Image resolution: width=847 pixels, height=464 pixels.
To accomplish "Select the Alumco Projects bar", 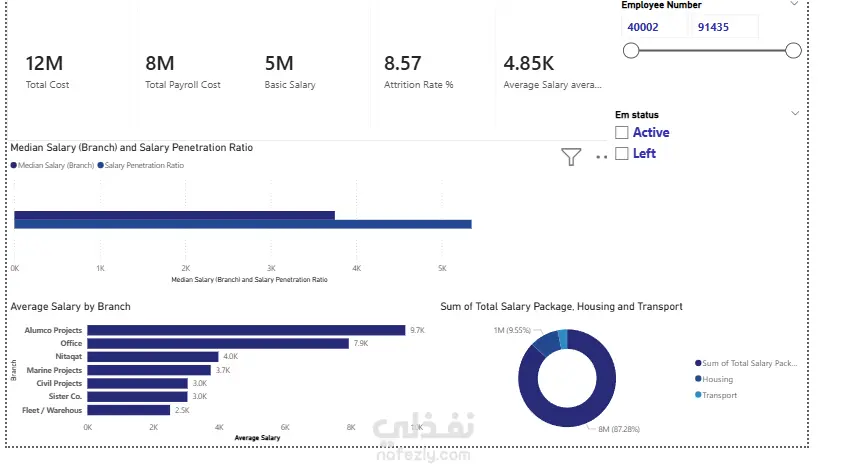I will [246, 330].
